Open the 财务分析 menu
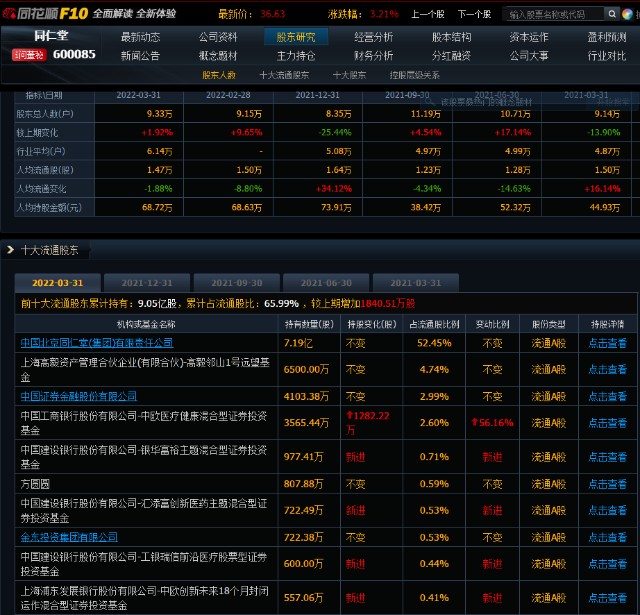 [373, 56]
